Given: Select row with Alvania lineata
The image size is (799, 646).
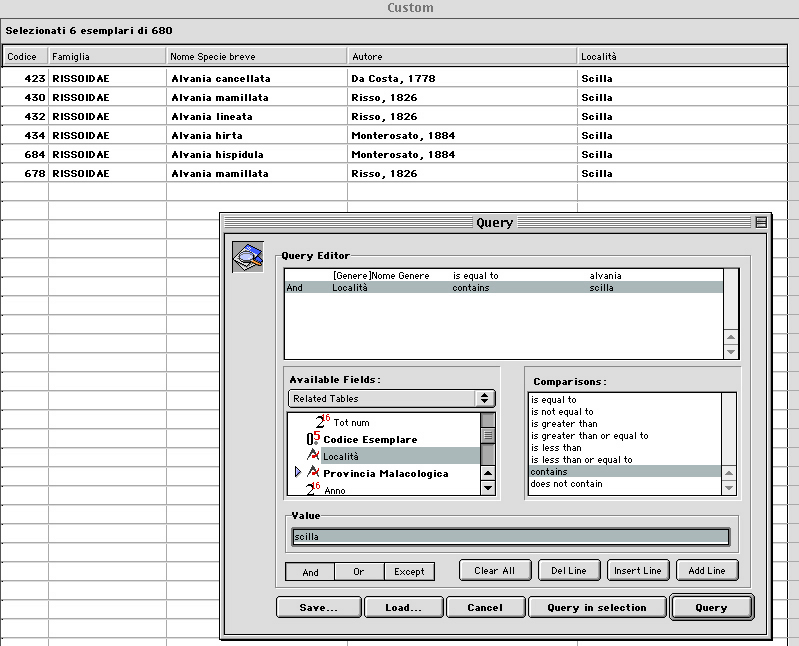Looking at the screenshot, I should pos(394,116).
